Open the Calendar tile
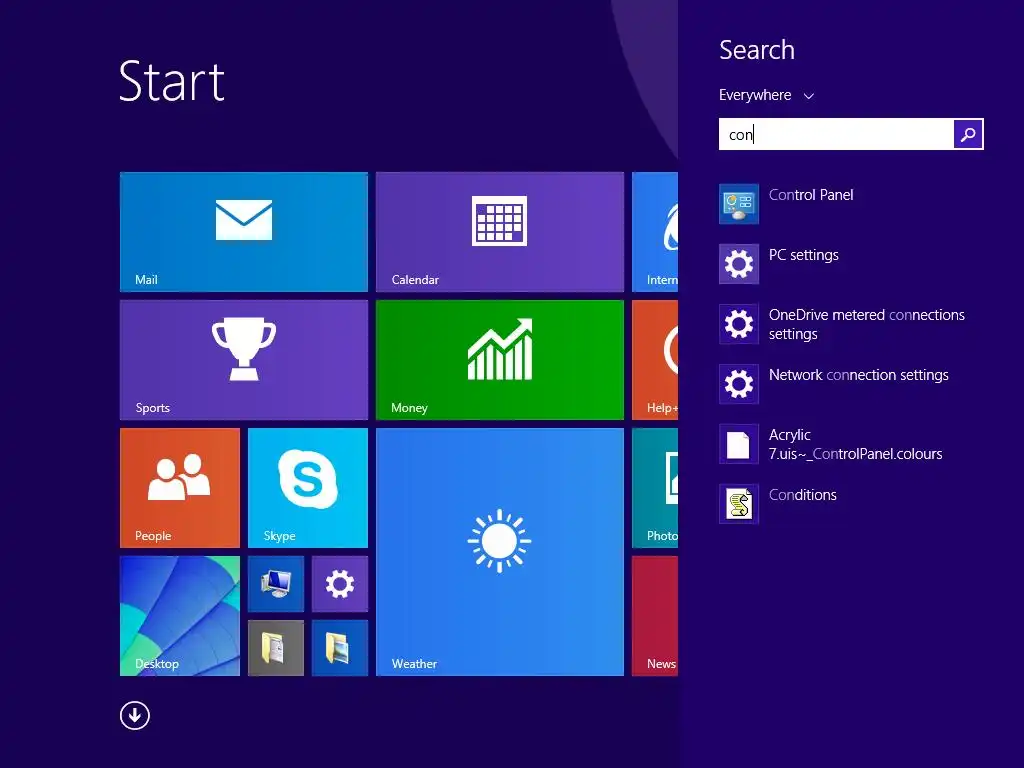The width and height of the screenshot is (1024, 768). [500, 232]
